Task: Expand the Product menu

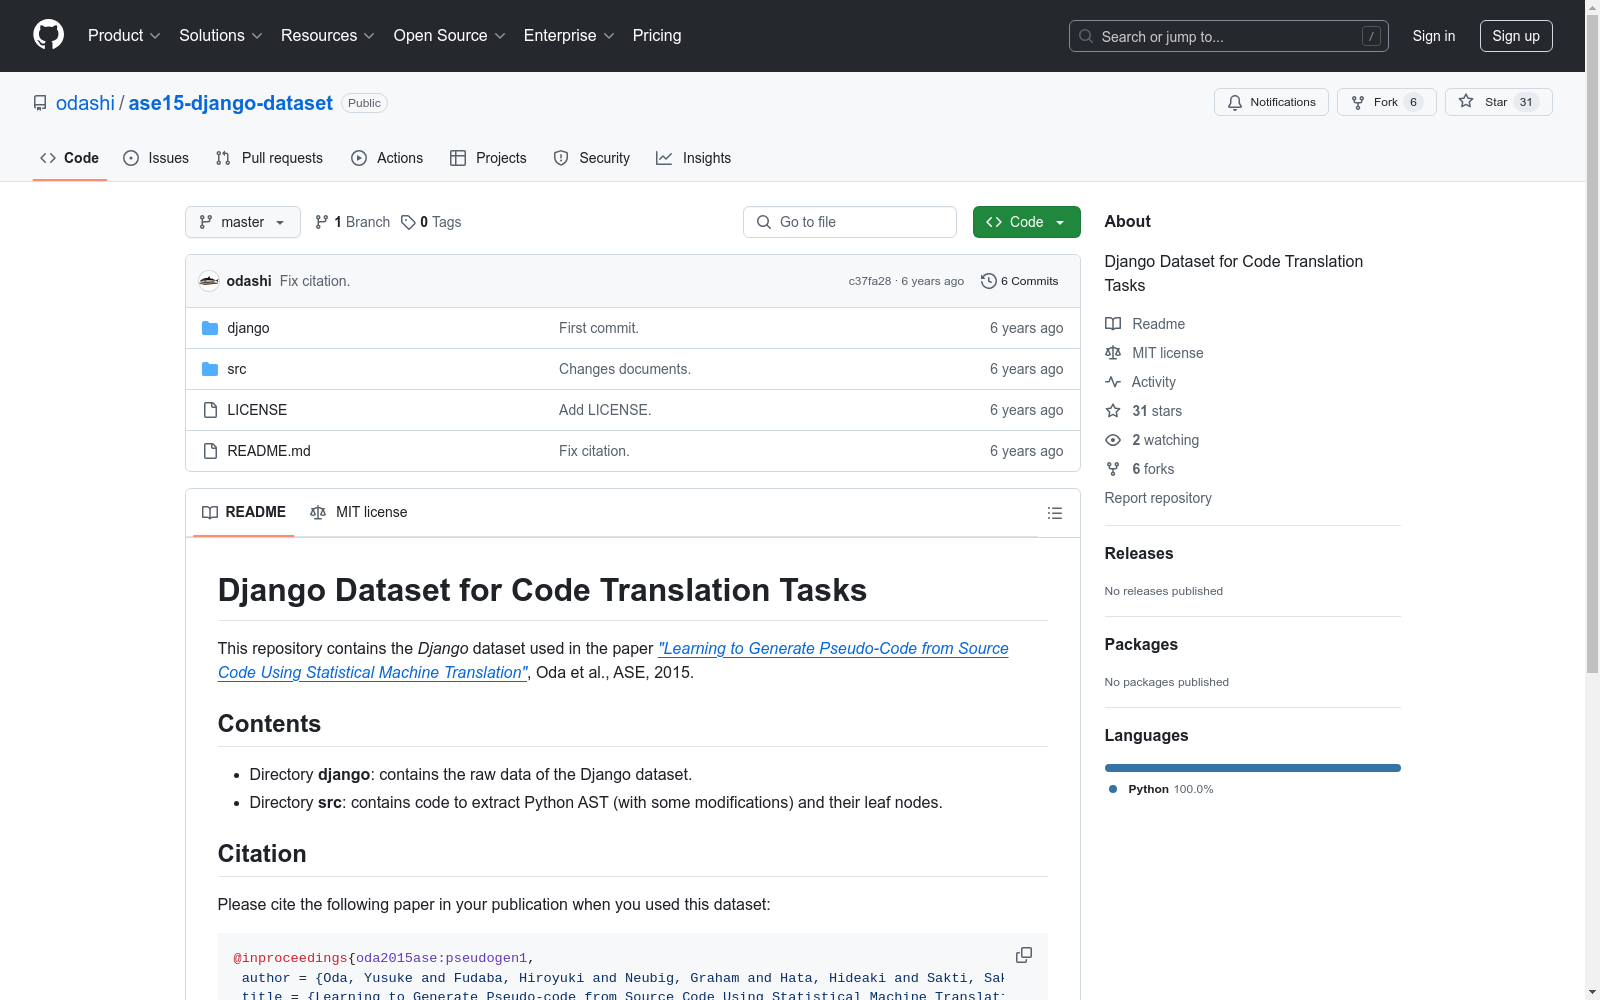Action: coord(124,36)
